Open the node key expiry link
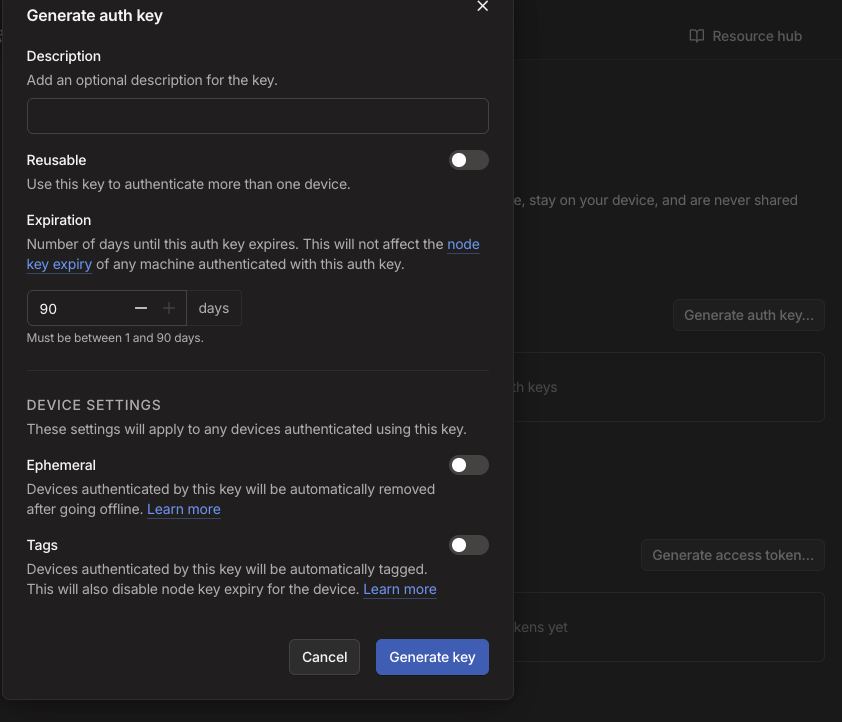 (463, 244)
